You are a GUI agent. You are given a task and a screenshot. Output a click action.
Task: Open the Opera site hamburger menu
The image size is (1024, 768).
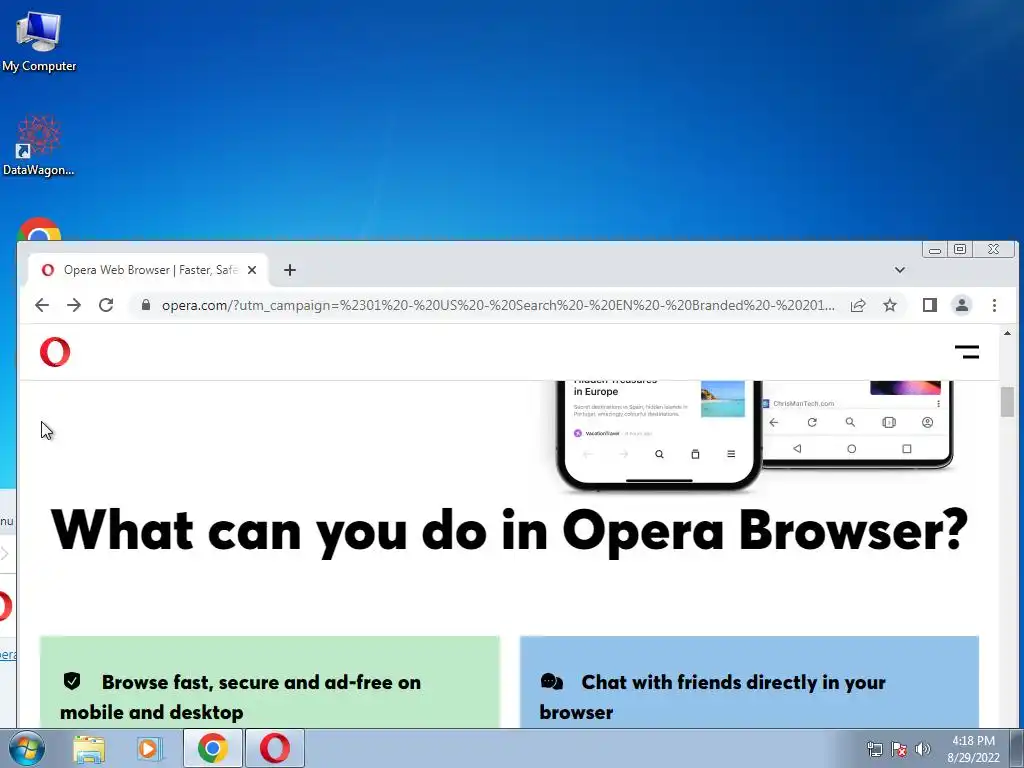(x=967, y=352)
